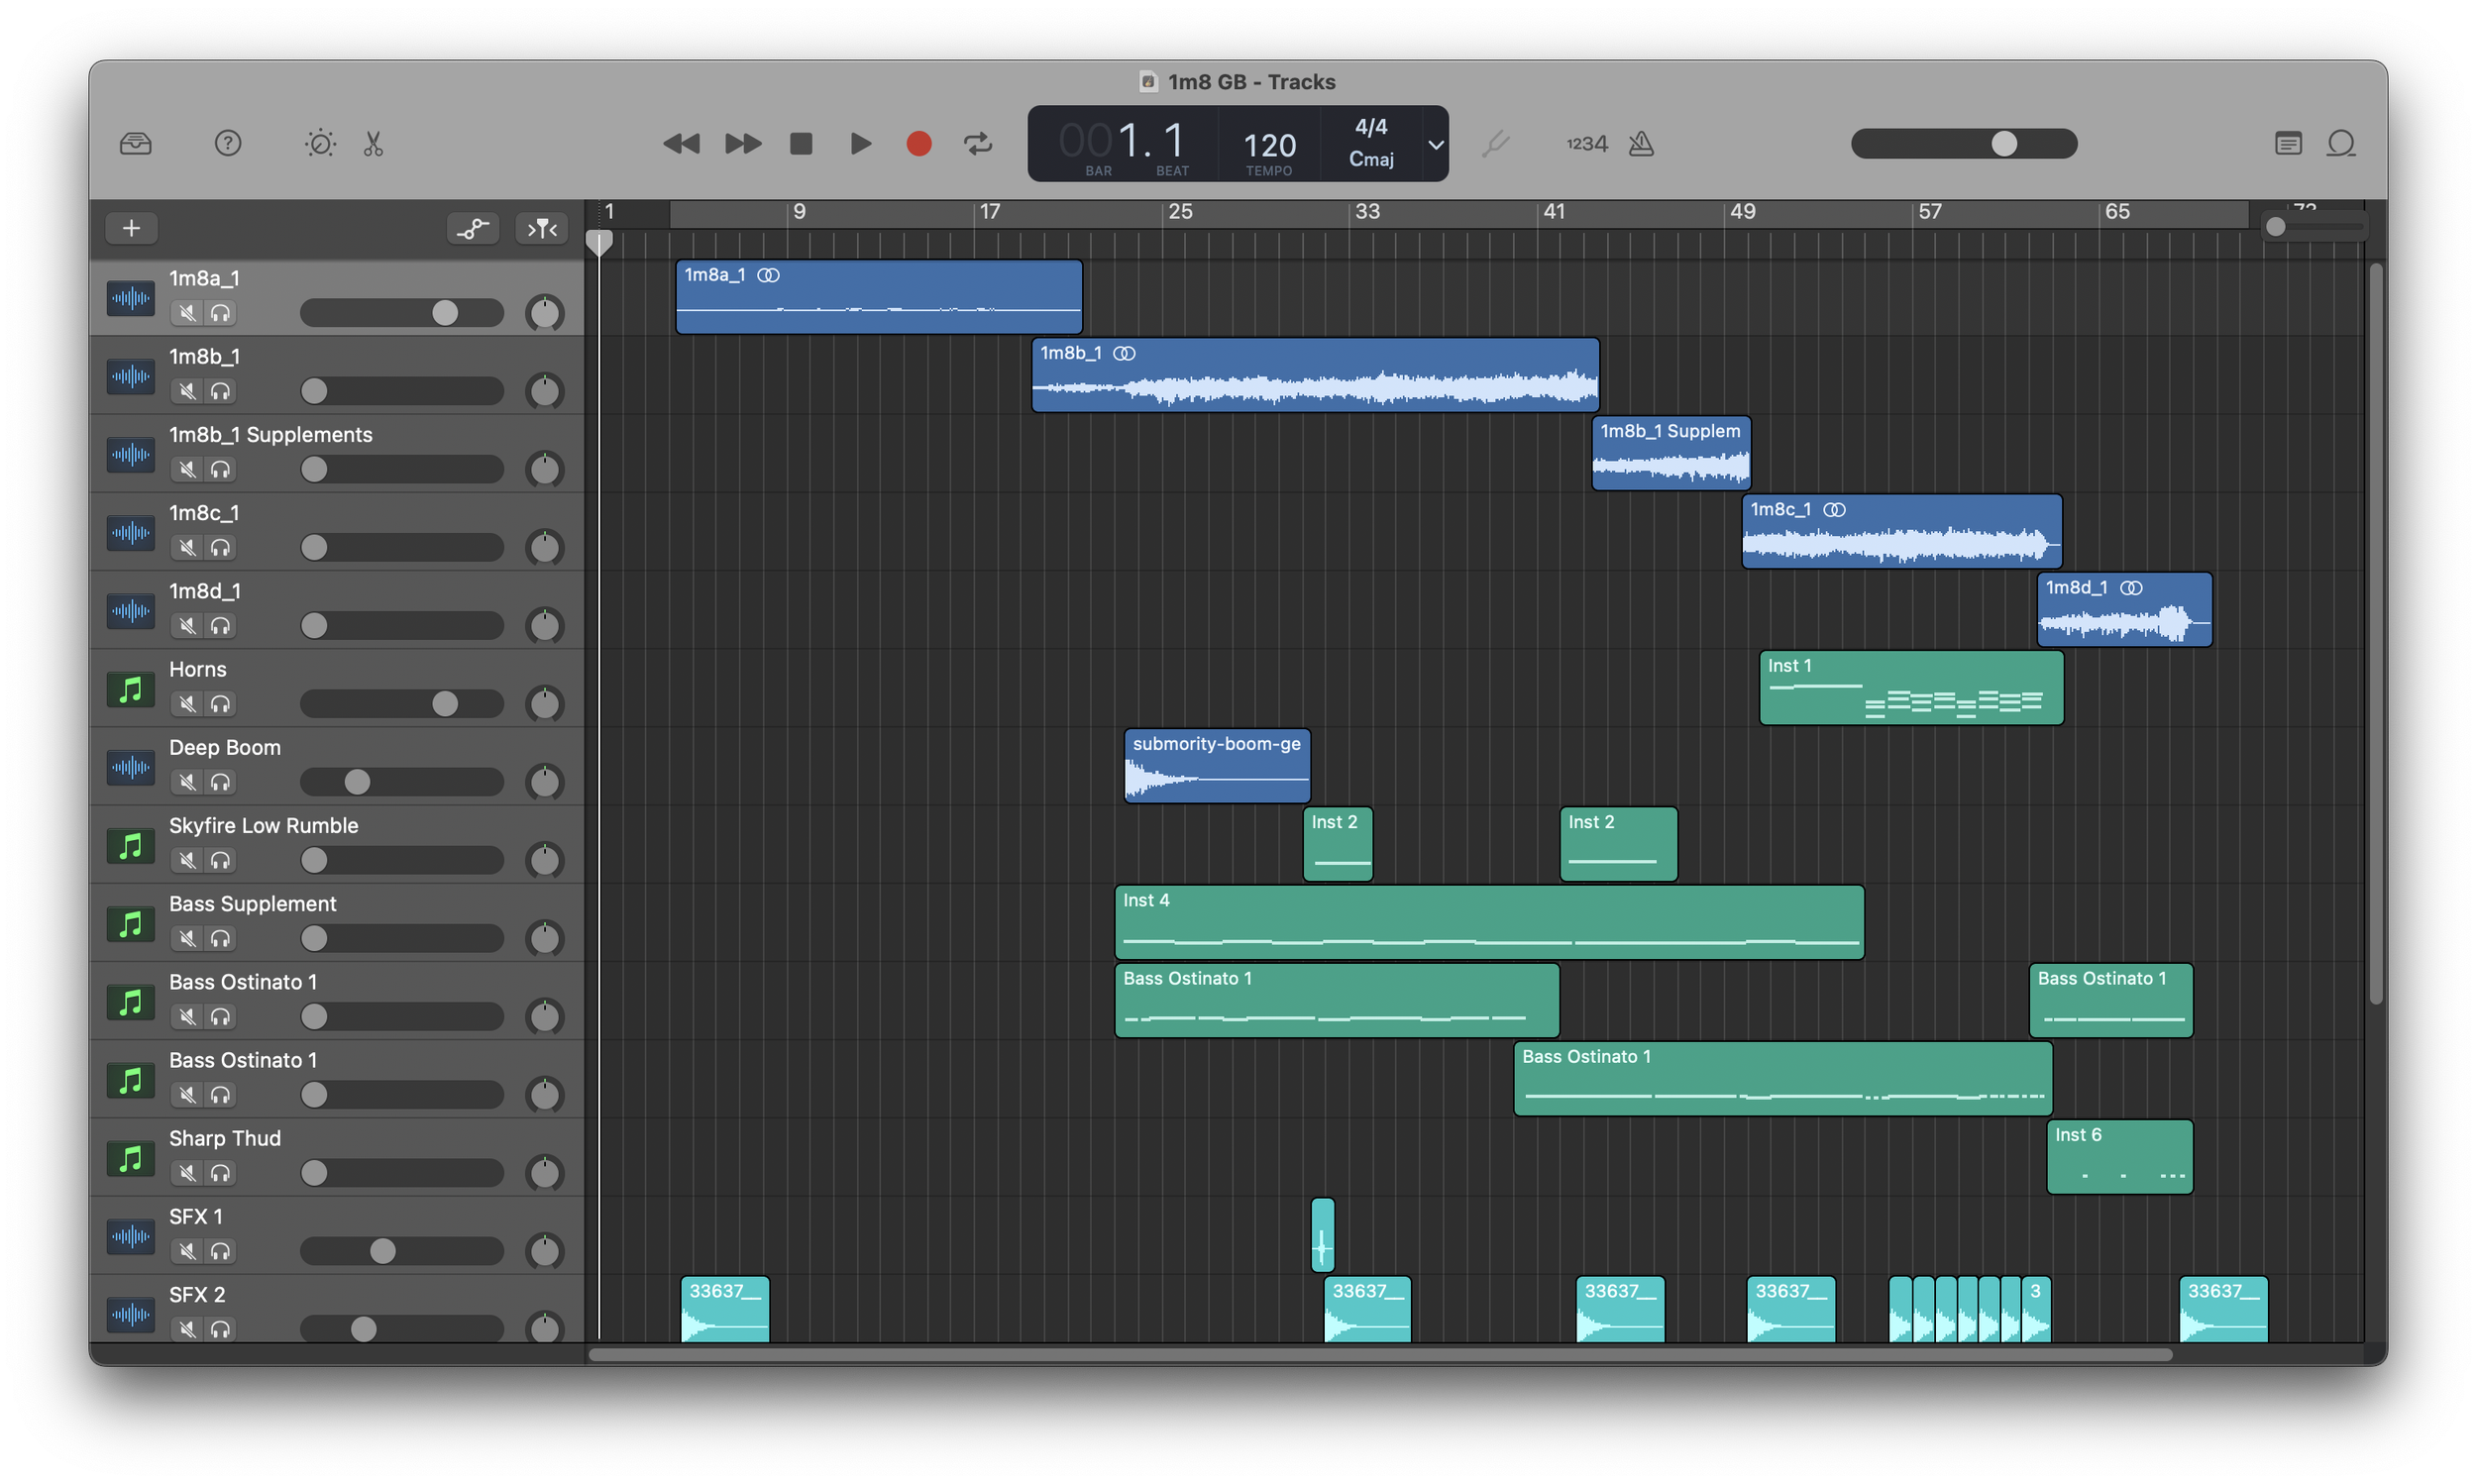Mute the Deep Boom track
This screenshot has height=1484, width=2477.
click(x=187, y=782)
